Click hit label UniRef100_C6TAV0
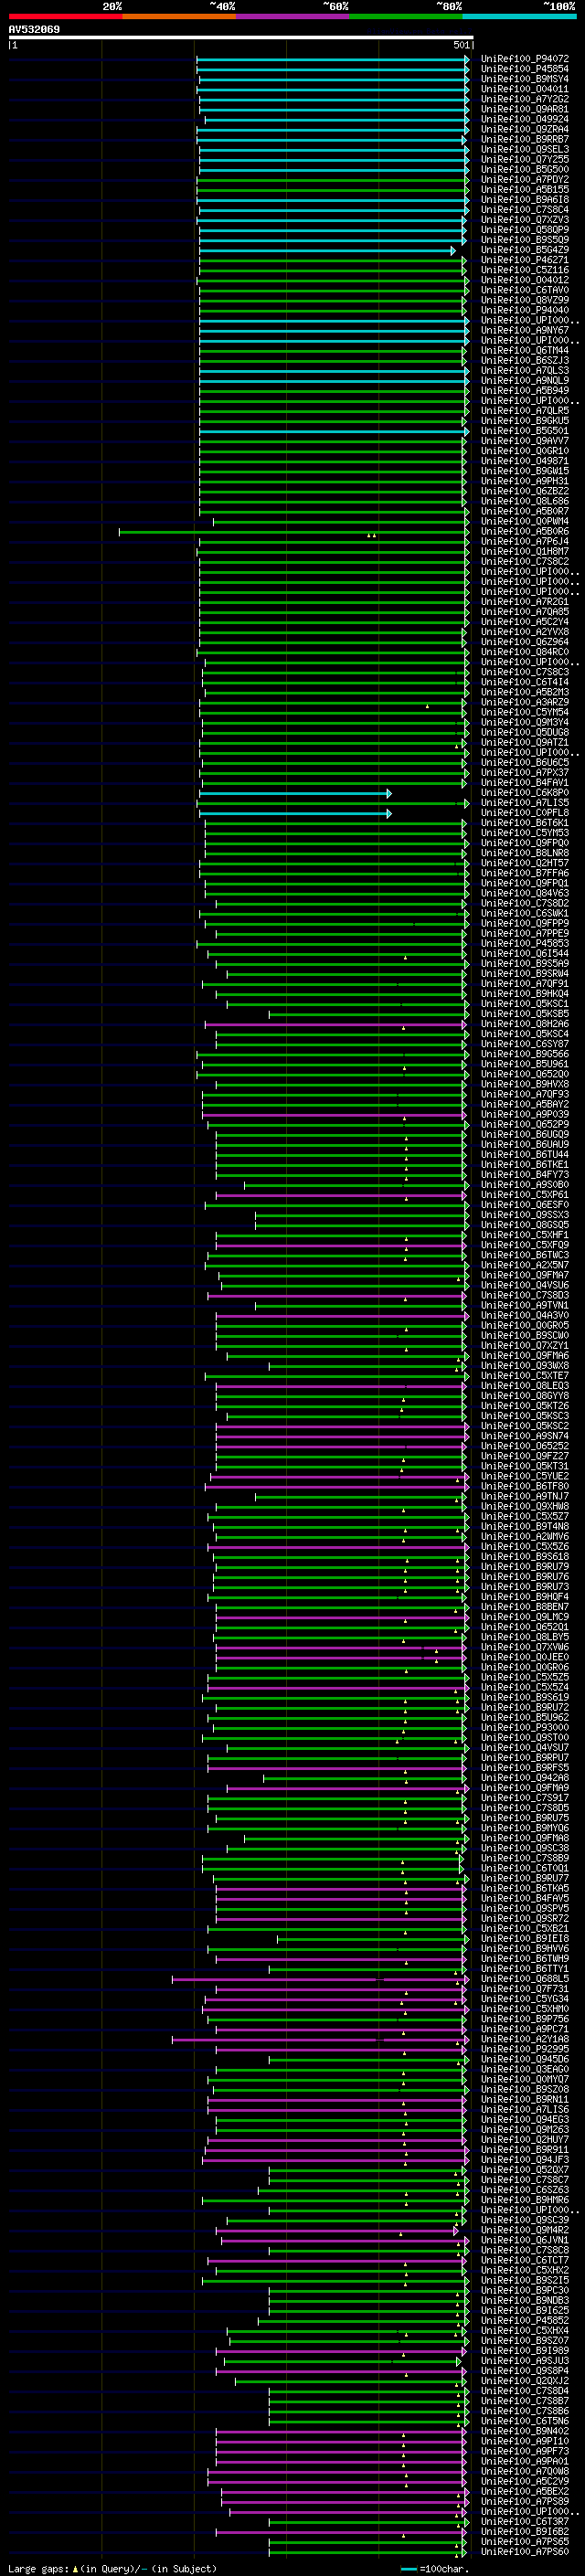Image resolution: width=585 pixels, height=2576 pixels. tap(525, 290)
